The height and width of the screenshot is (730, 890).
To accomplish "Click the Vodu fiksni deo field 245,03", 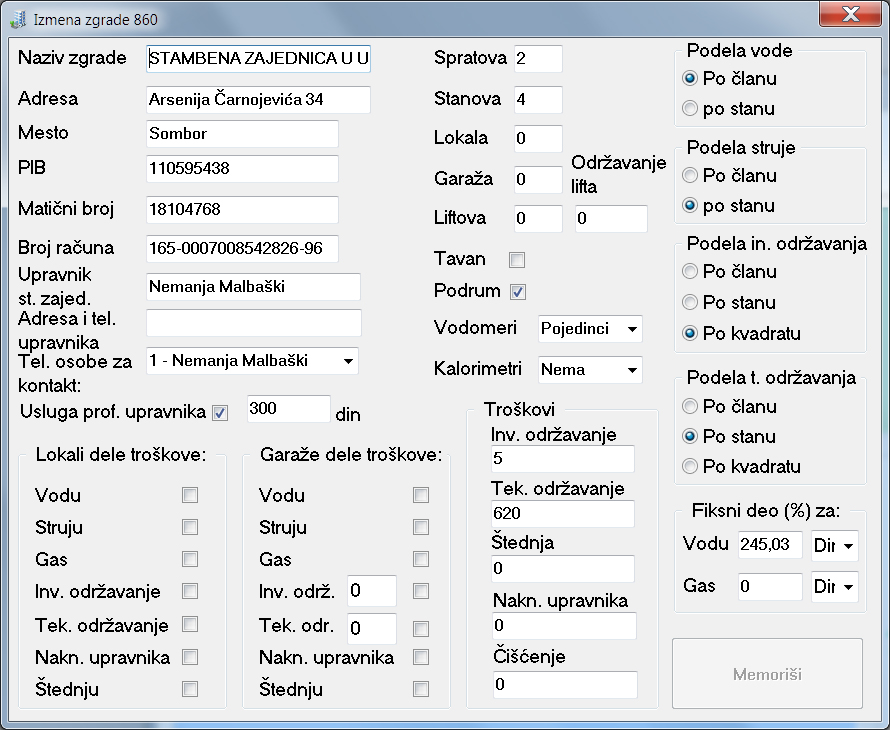I will (770, 545).
